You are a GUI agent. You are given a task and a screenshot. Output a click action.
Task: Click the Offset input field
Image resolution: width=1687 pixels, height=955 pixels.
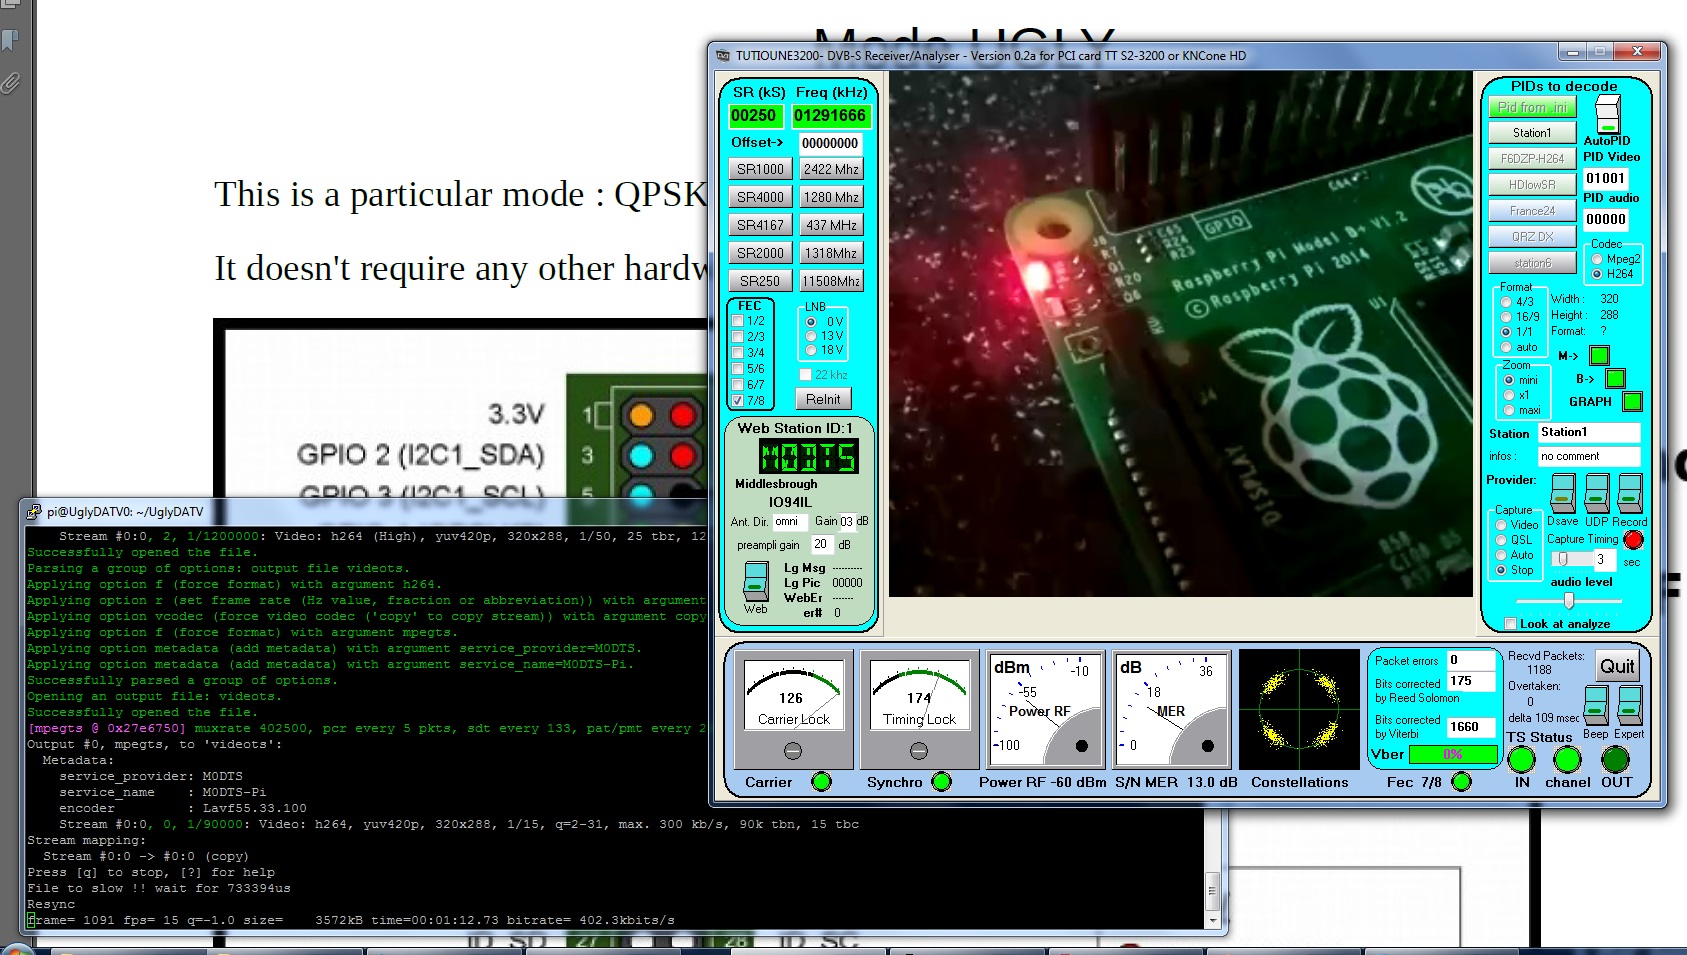(830, 143)
